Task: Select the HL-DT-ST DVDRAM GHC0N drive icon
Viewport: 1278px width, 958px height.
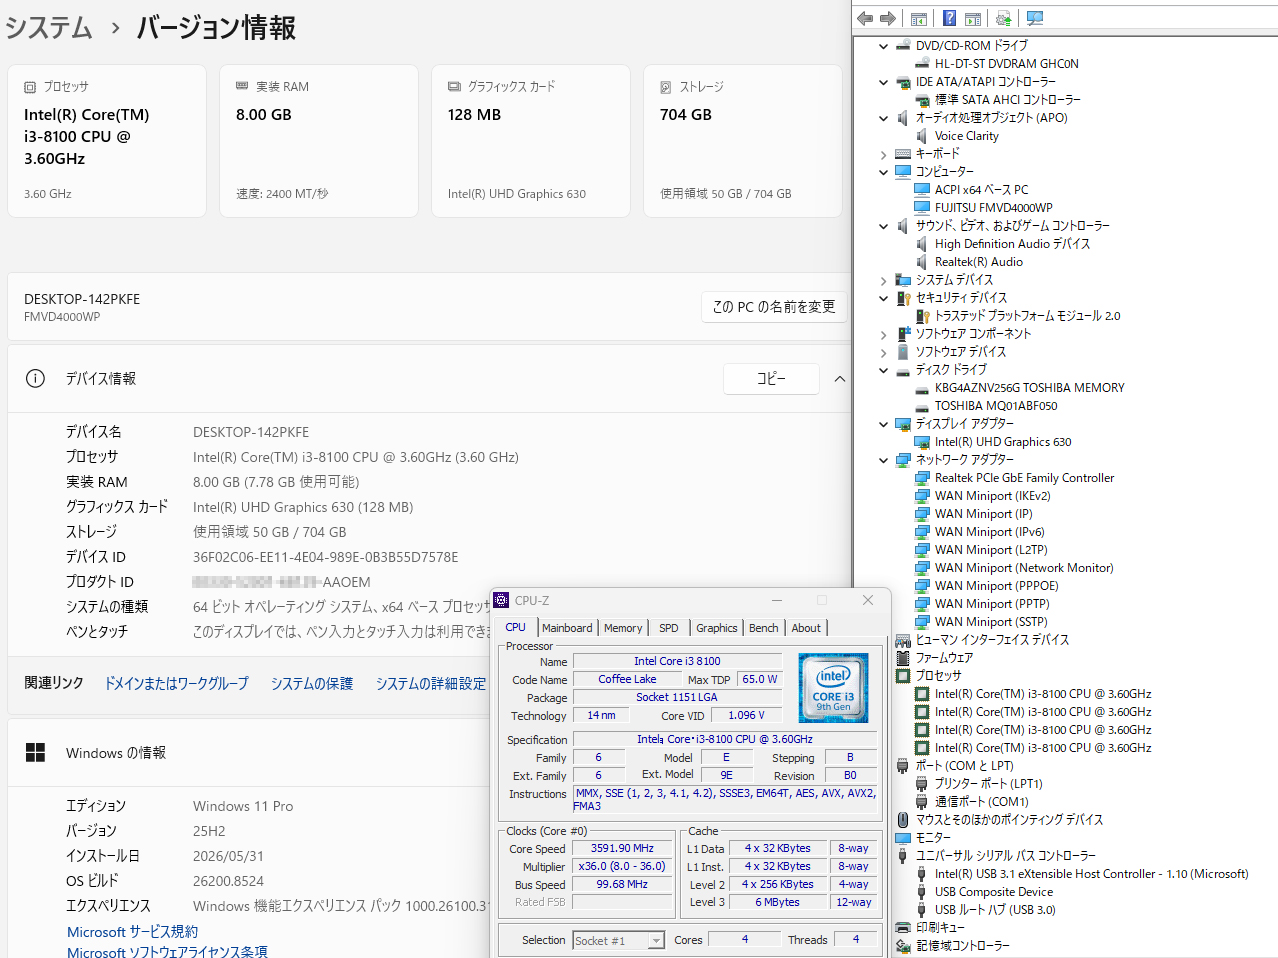Action: click(x=922, y=64)
